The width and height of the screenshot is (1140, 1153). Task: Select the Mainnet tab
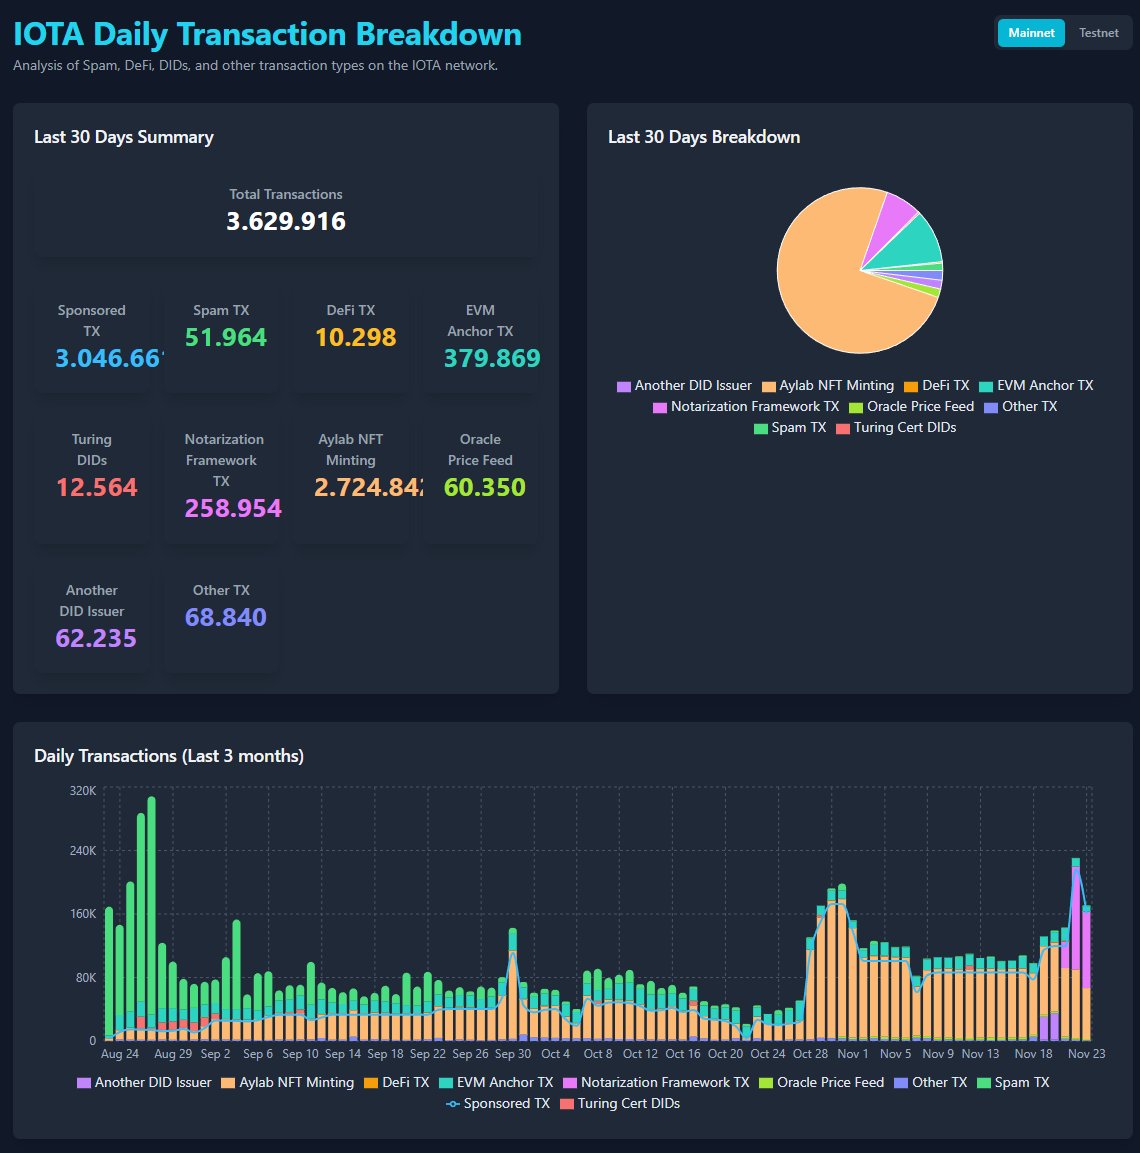click(x=1031, y=32)
